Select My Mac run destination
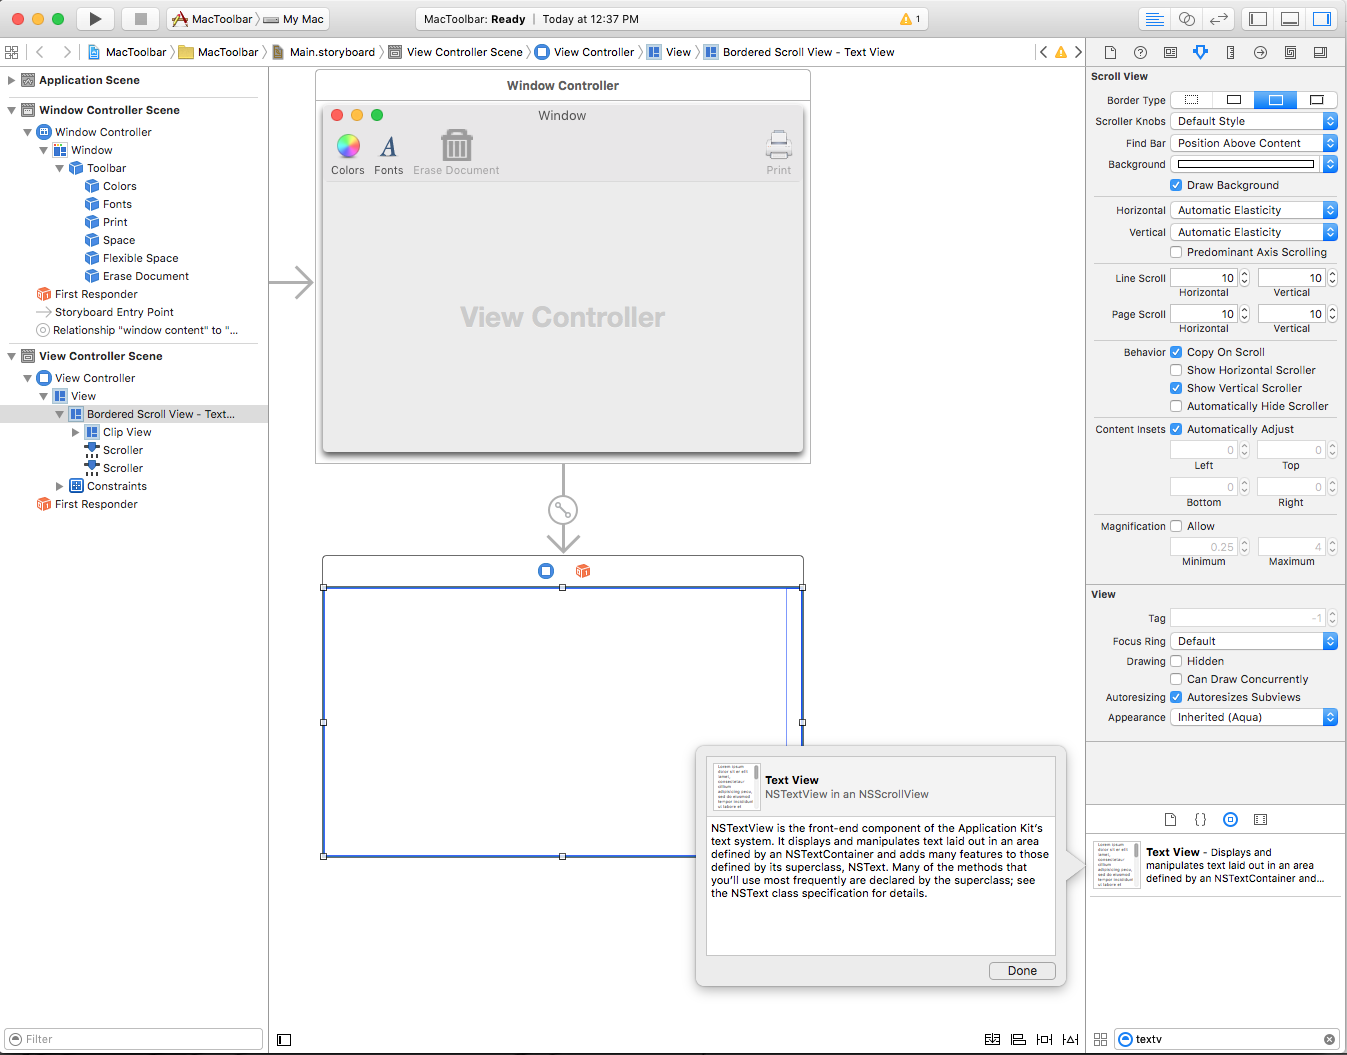Screen dimensions: 1347x1055 tap(293, 19)
